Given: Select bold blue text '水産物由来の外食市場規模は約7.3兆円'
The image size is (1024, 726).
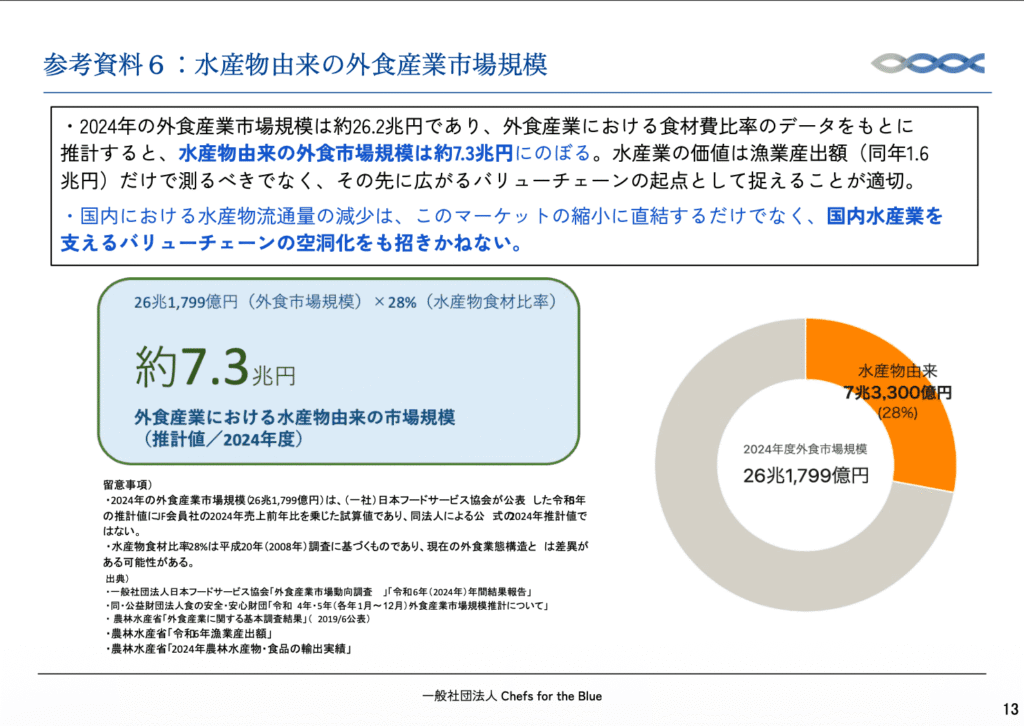Looking at the screenshot, I should pos(345,153).
